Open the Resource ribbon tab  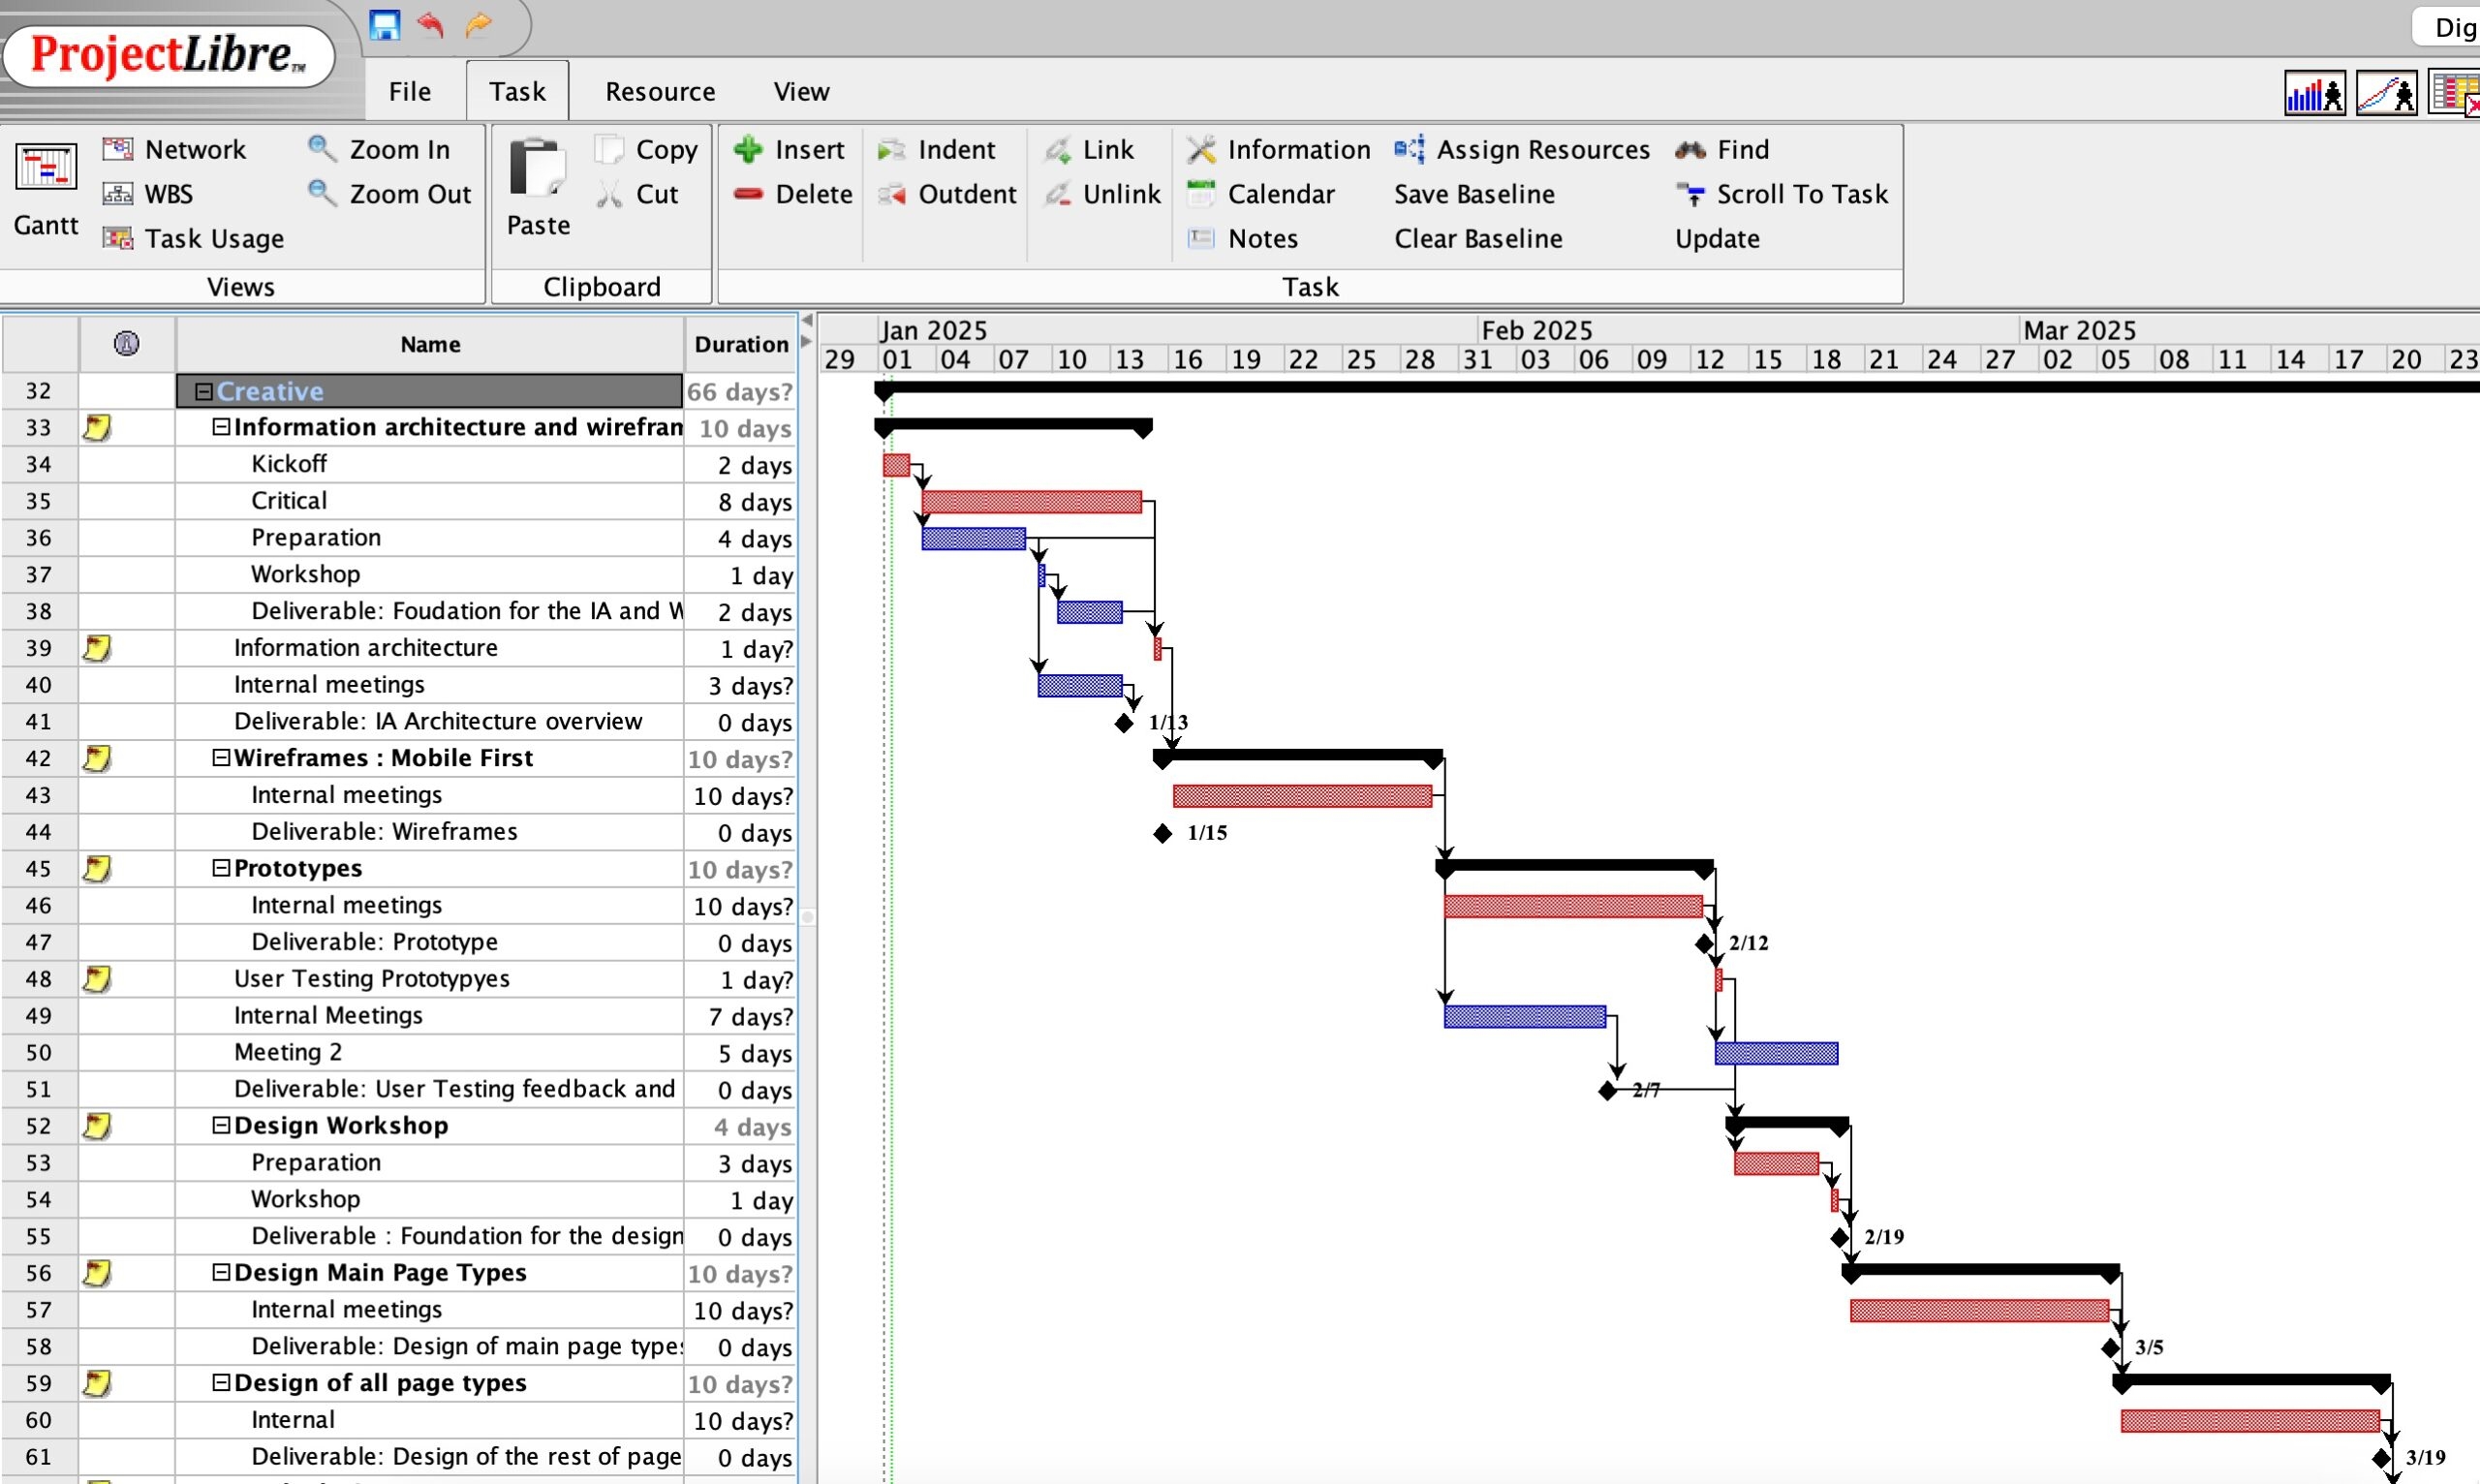click(660, 92)
